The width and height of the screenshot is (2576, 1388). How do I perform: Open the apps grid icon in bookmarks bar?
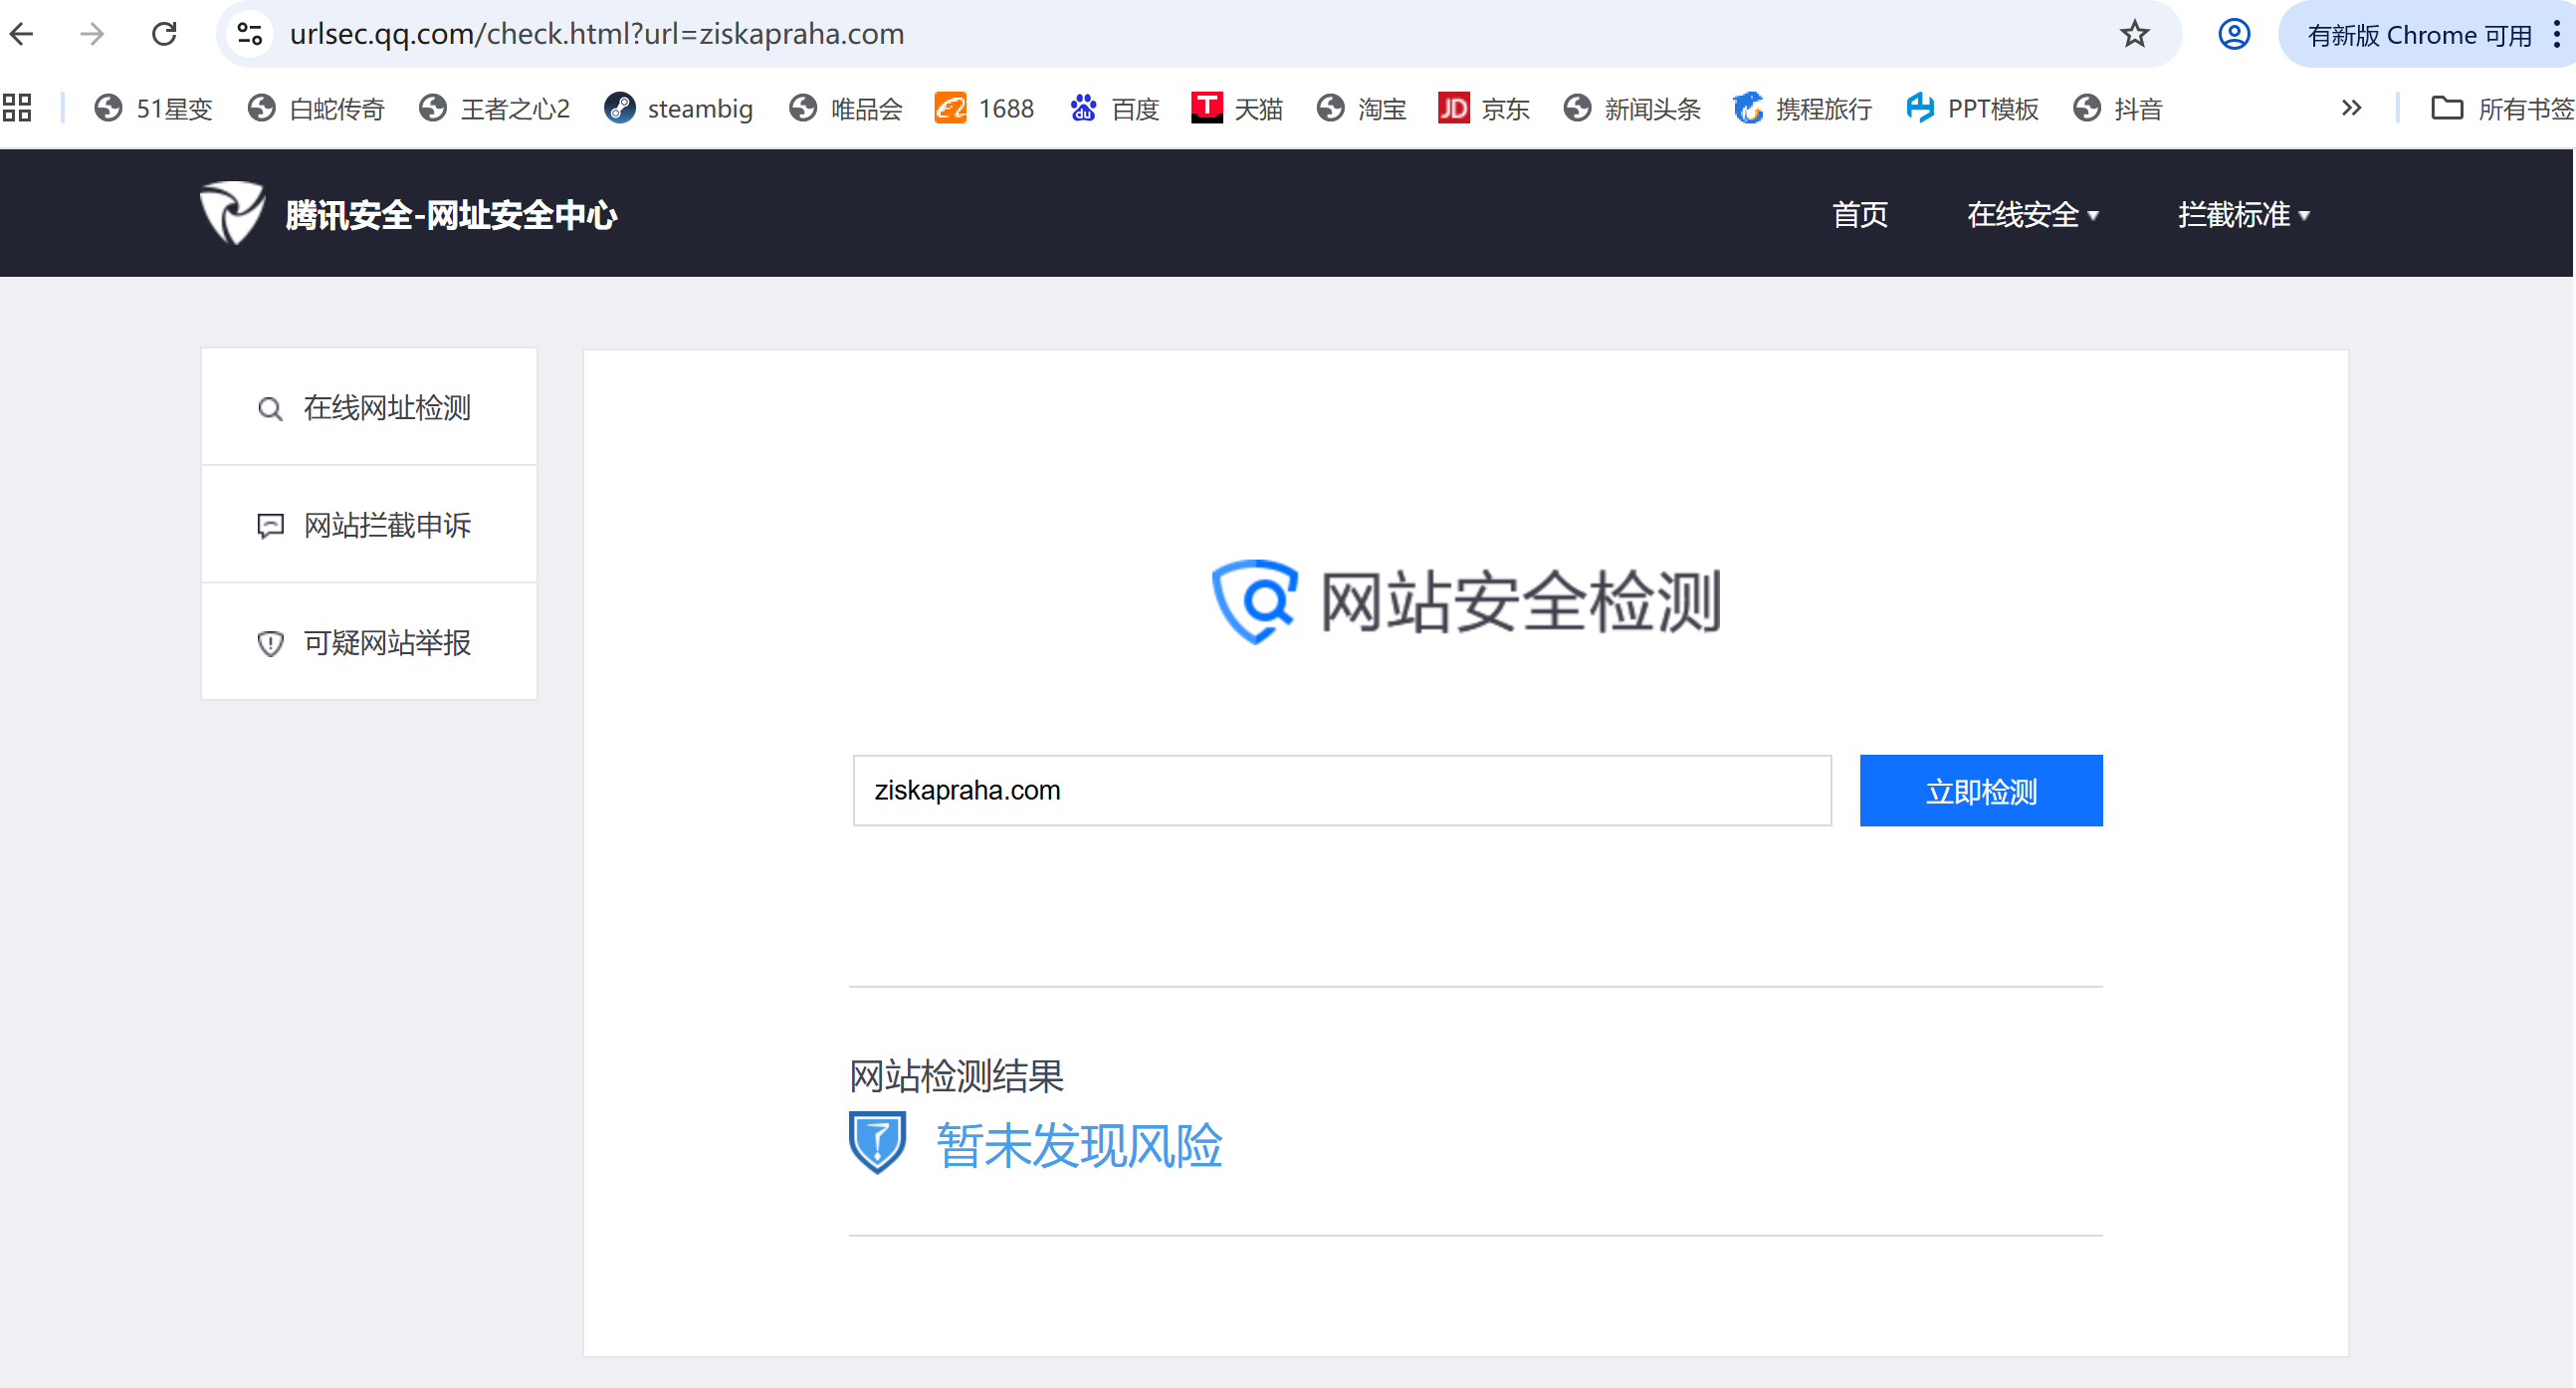(17, 108)
